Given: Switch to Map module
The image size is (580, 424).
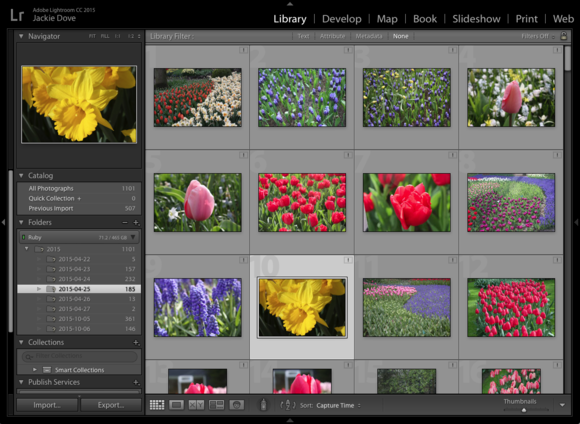Looking at the screenshot, I should [387, 19].
